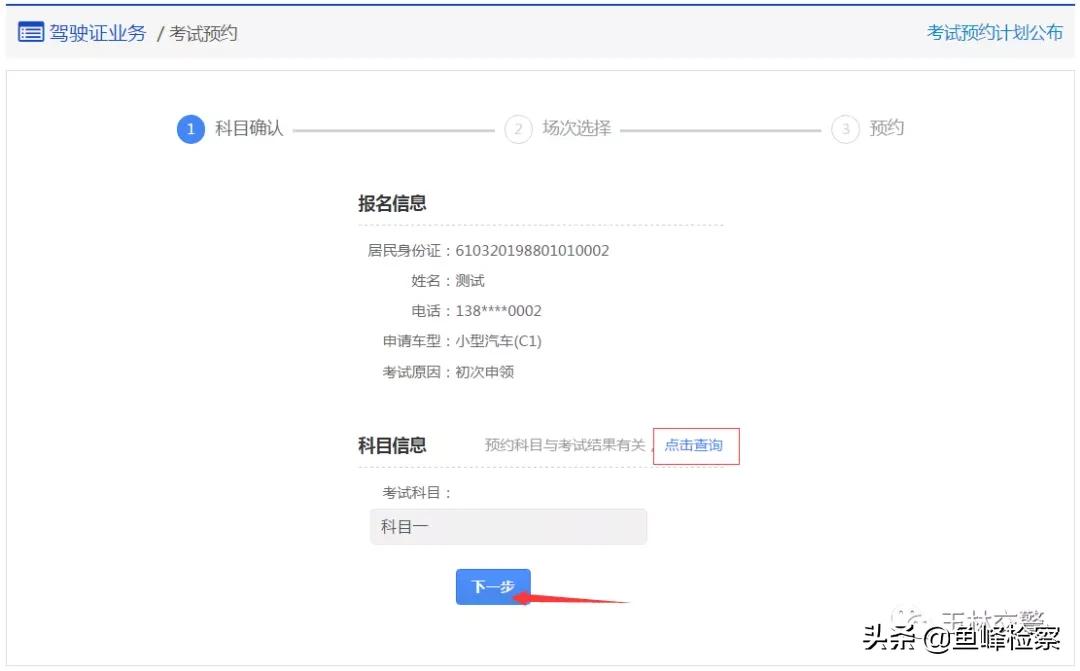Click the step 3 circle for 预约

tap(845, 129)
